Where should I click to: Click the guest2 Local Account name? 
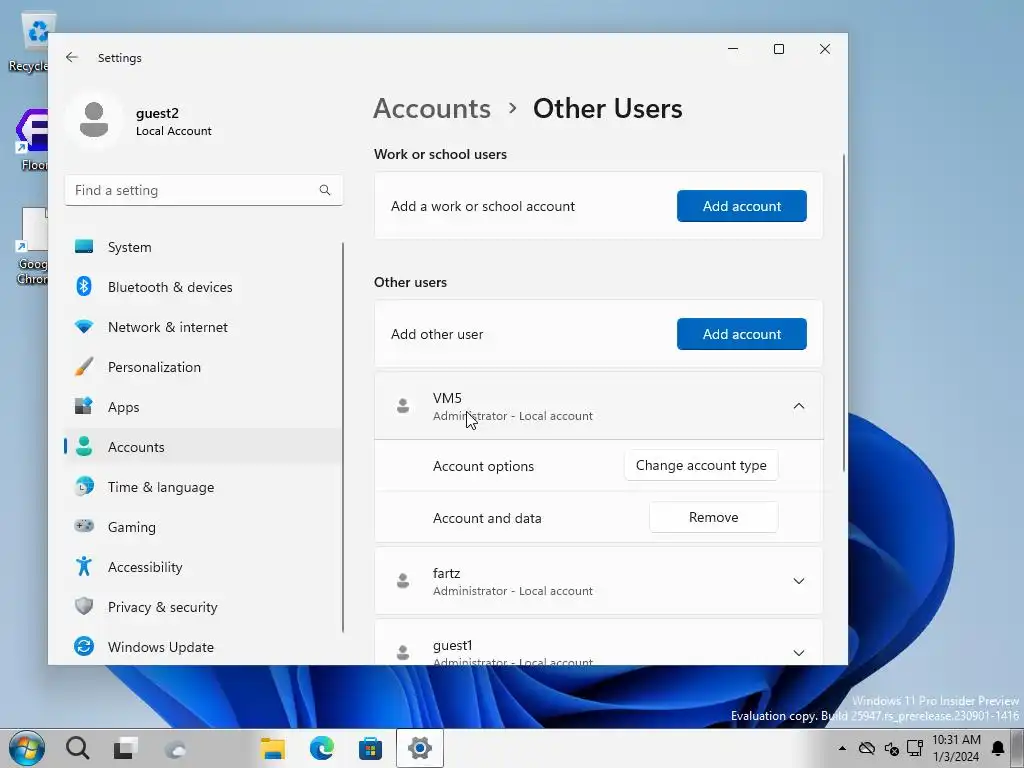pyautogui.click(x=174, y=121)
